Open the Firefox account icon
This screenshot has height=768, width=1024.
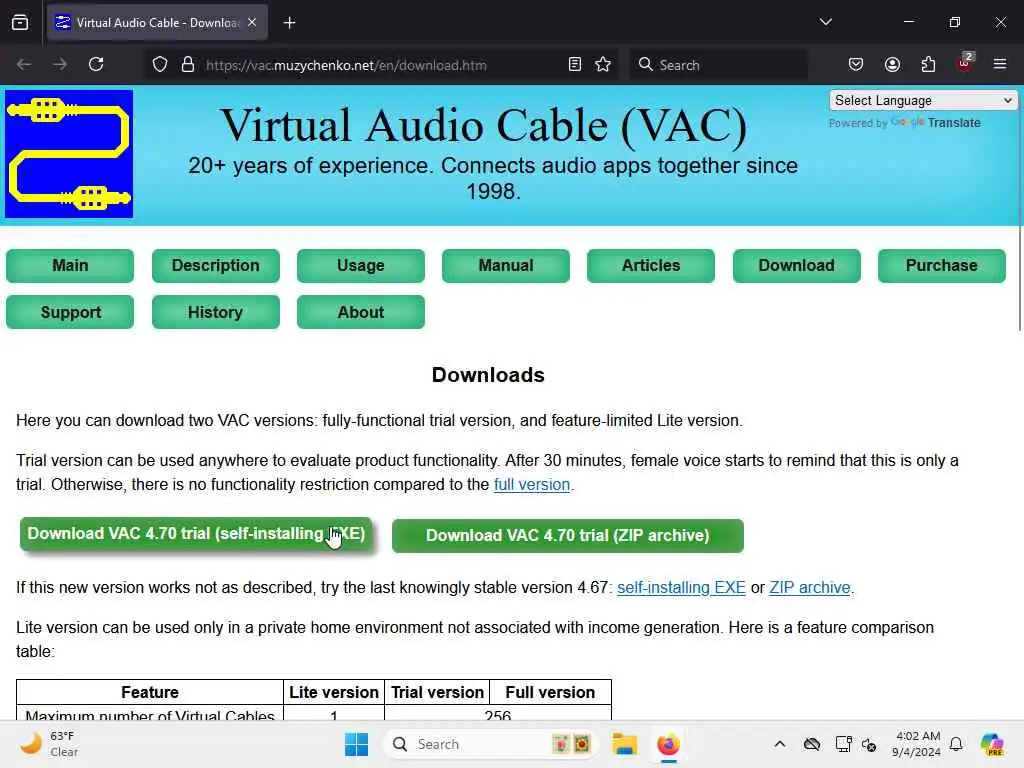(892, 65)
